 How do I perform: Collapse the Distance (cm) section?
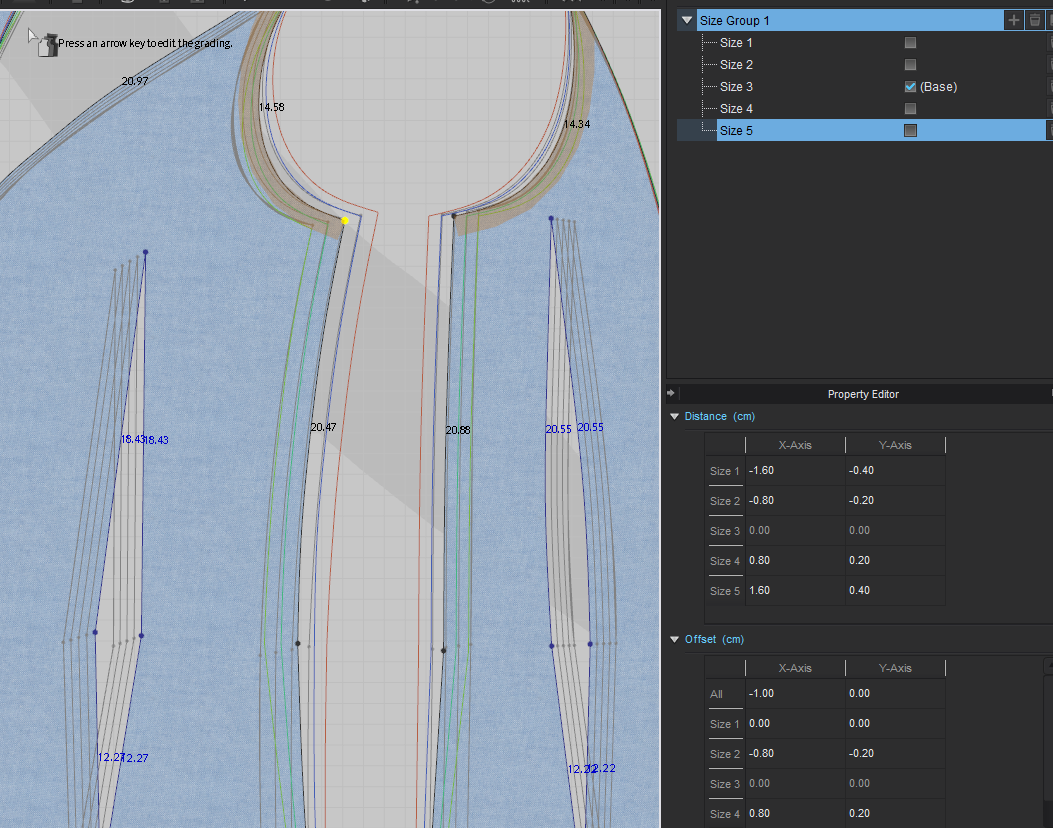(675, 416)
